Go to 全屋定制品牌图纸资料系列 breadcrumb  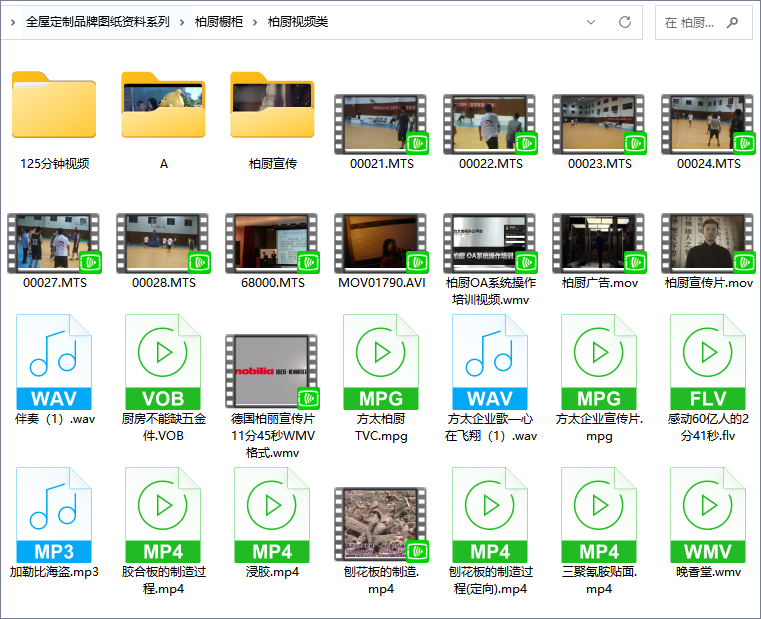tap(97, 22)
